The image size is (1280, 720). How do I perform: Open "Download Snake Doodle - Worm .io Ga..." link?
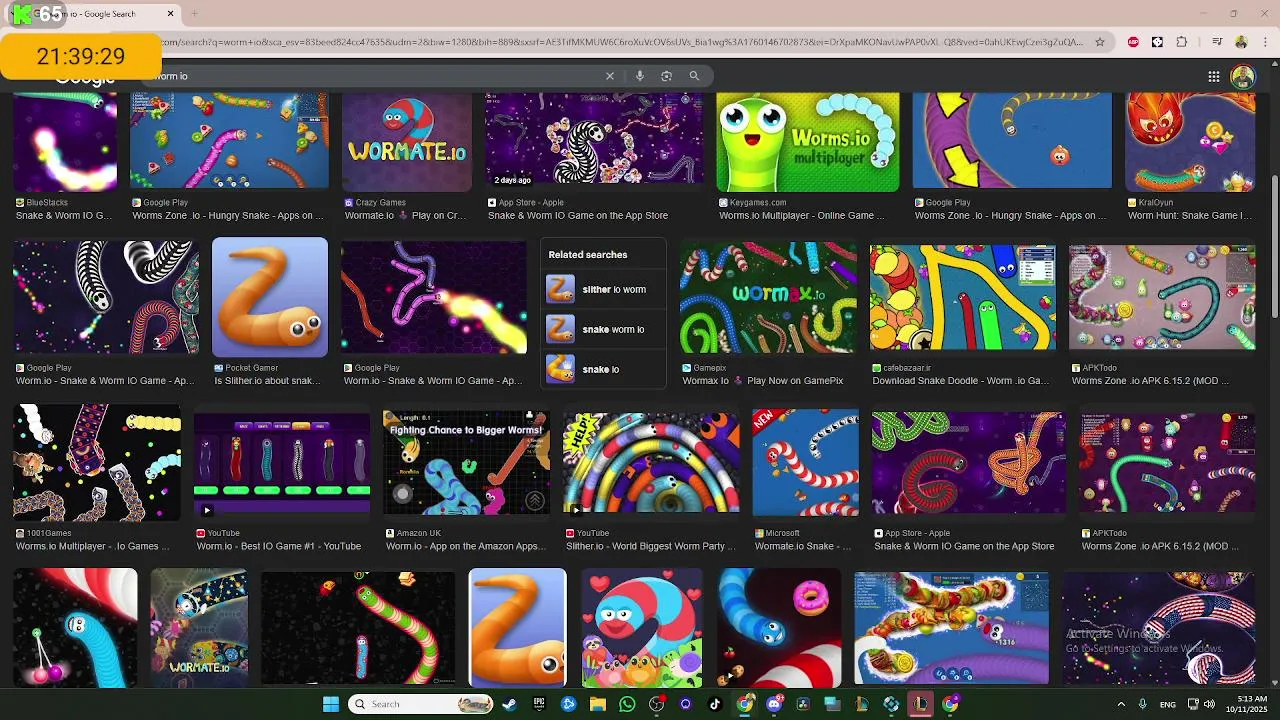click(x=961, y=381)
